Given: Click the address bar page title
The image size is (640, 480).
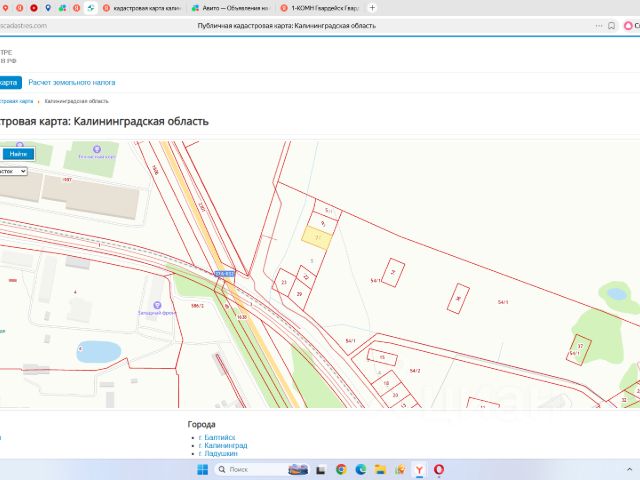Looking at the screenshot, I should [x=287, y=26].
